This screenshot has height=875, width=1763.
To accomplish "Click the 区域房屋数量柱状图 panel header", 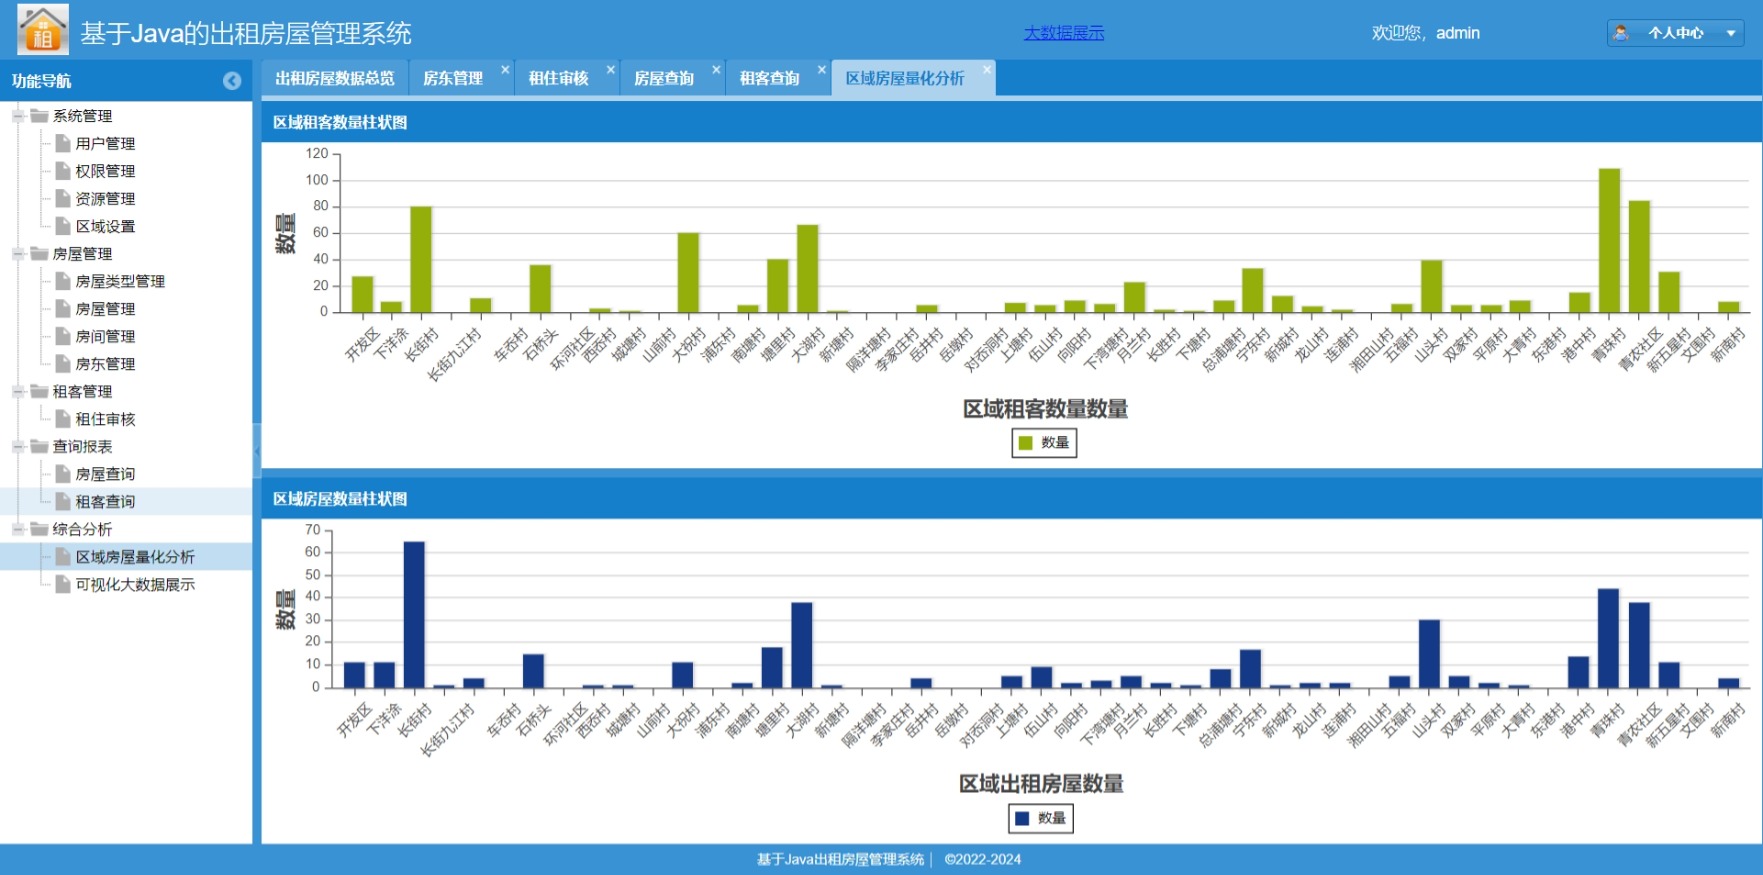I will (x=1011, y=499).
